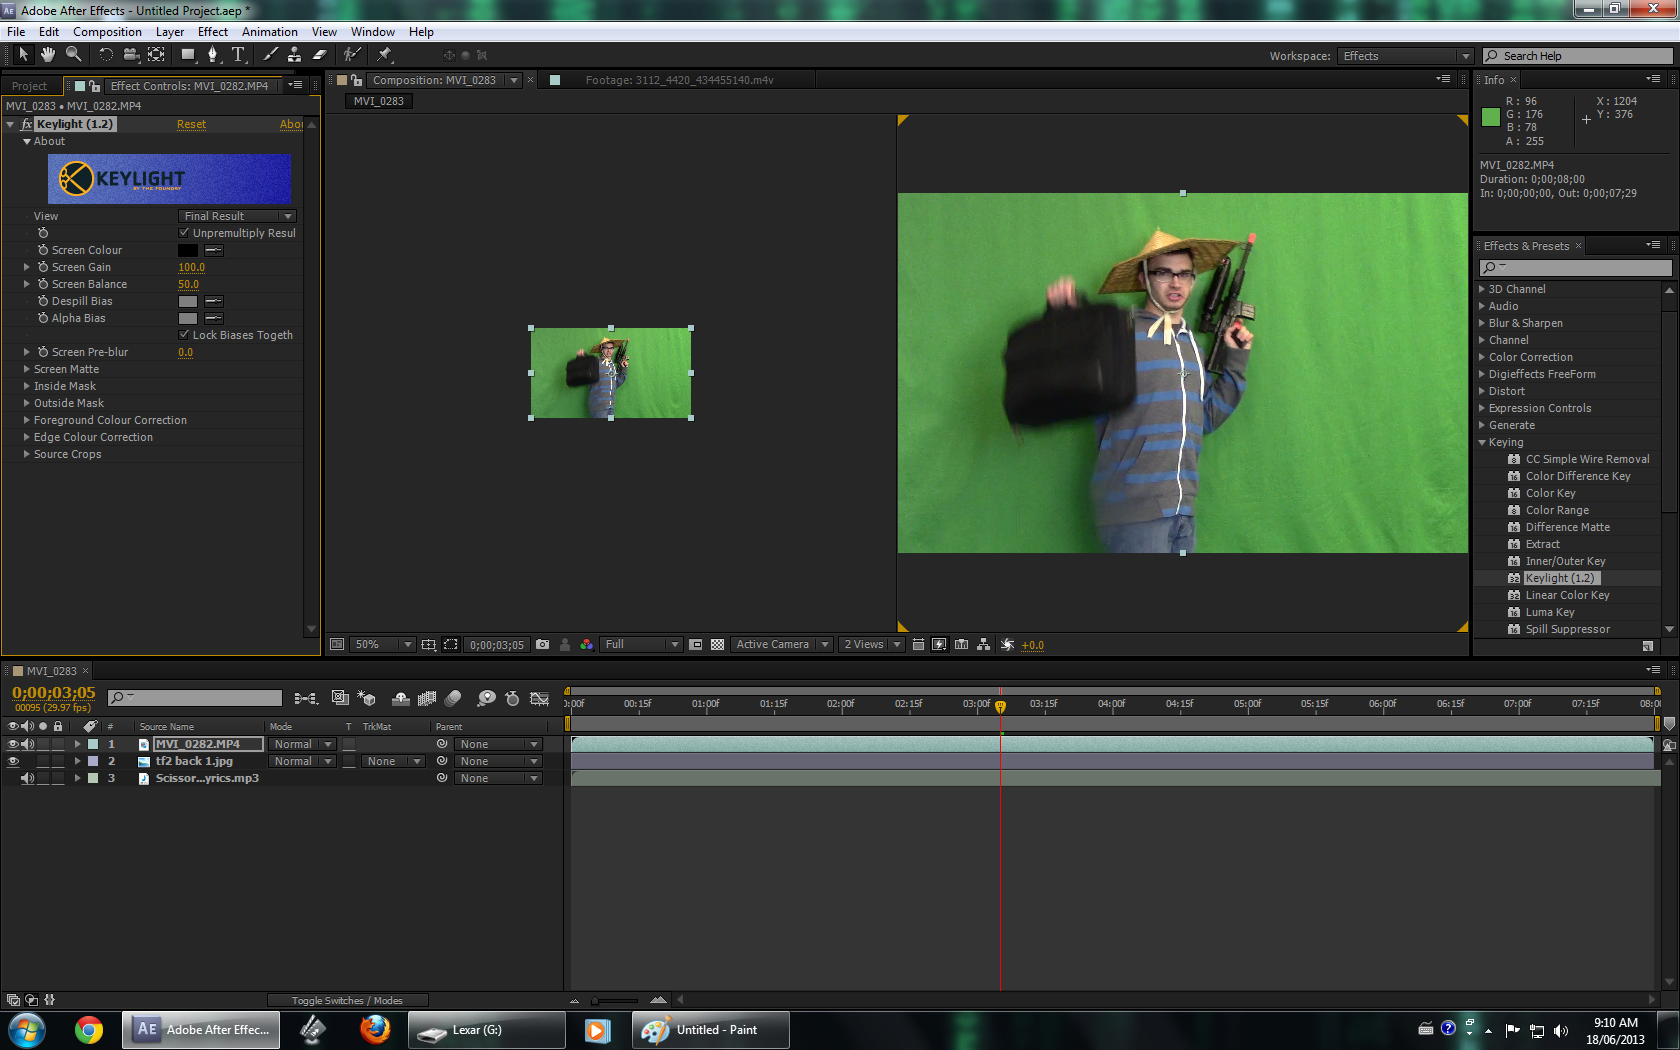Click the Effects & Presets search field
1680x1050 pixels.
tap(1574, 267)
